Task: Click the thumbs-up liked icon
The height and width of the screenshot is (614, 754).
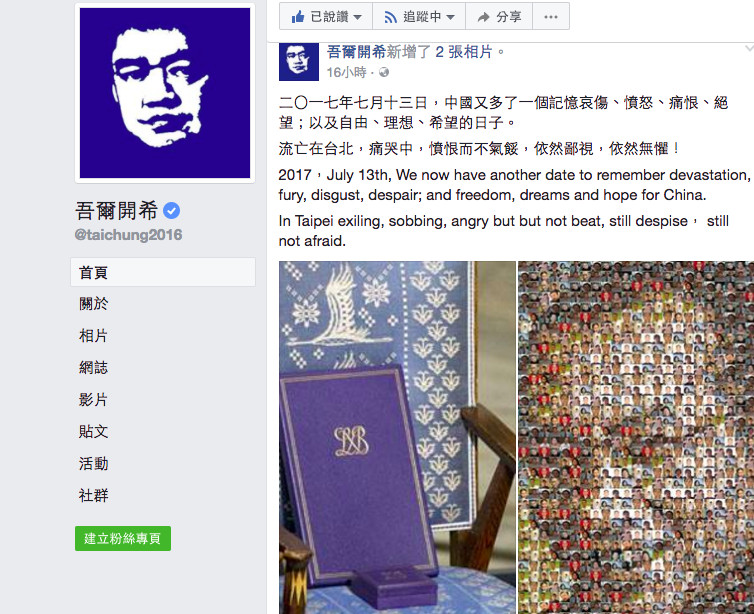Action: pyautogui.click(x=298, y=17)
